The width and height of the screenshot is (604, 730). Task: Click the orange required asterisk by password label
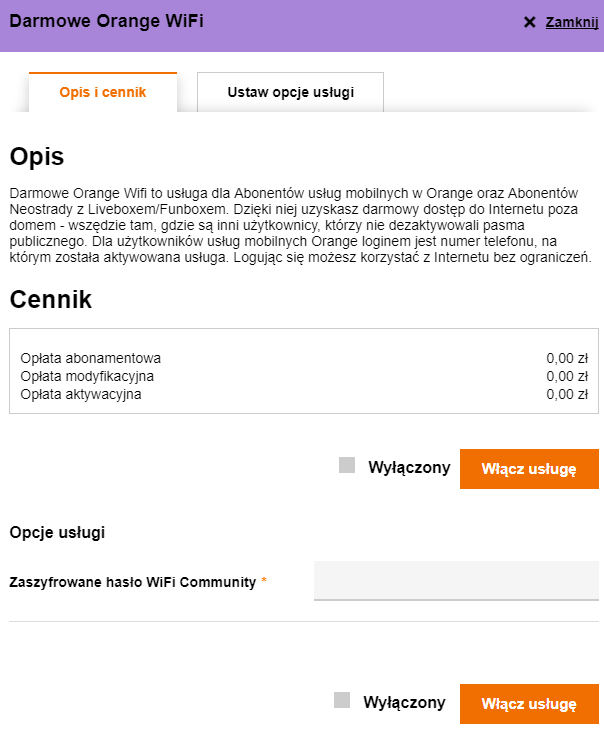point(264,582)
